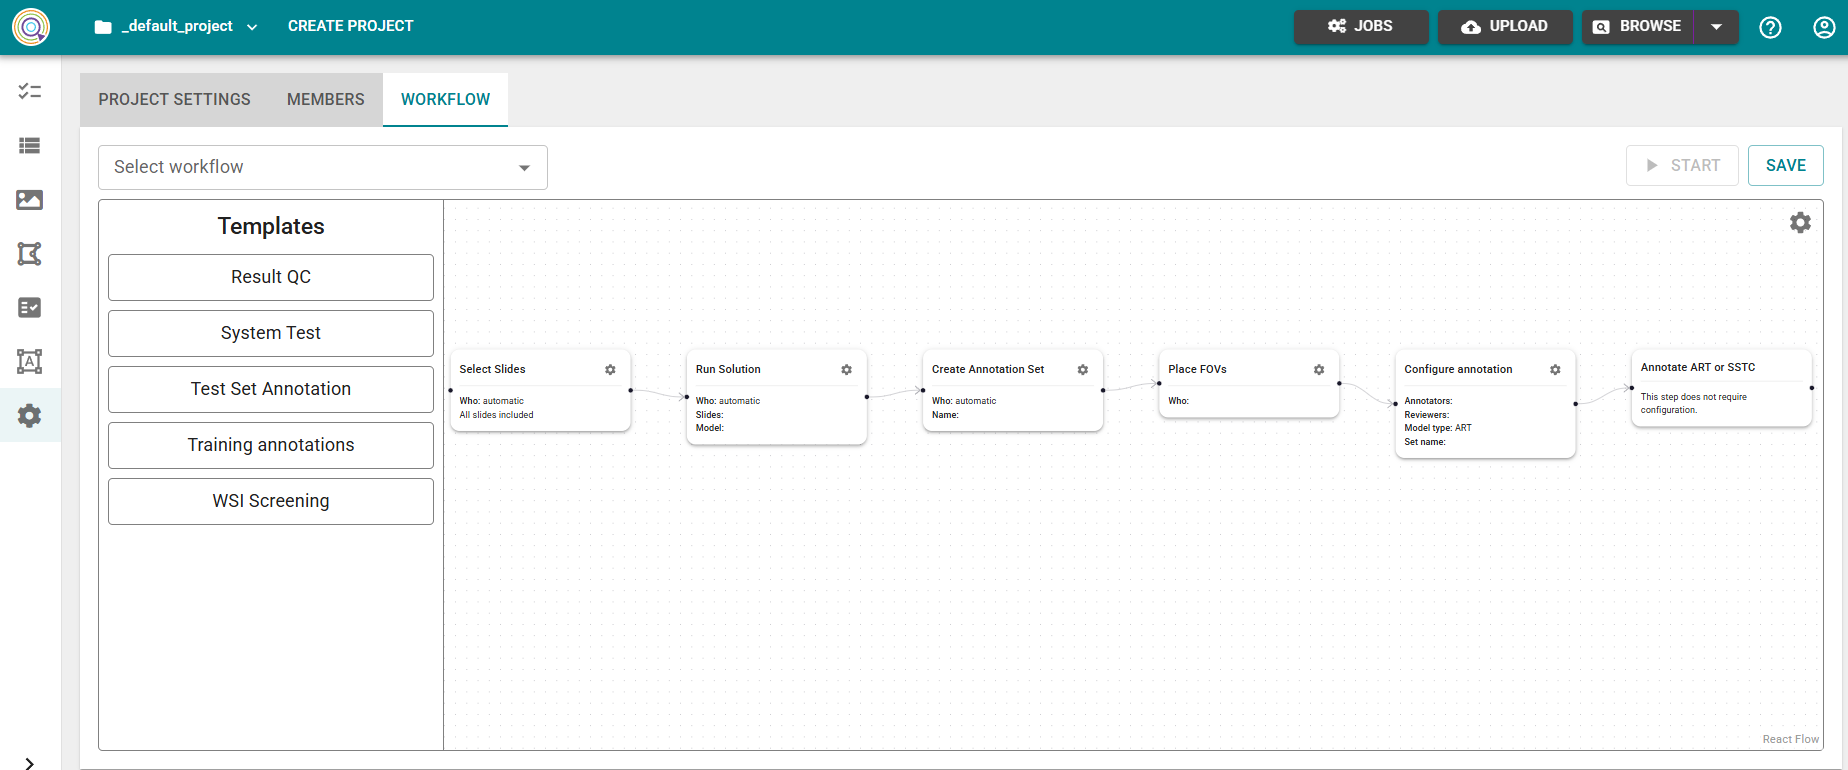This screenshot has width=1848, height=770.
Task: Expand the Browse button dropdown arrow
Action: [x=1716, y=27]
